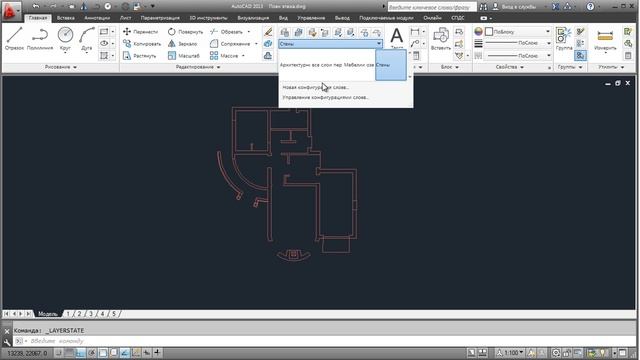640x360 pixels.
Task: Click the Массив (Array) tool
Action: [224, 56]
